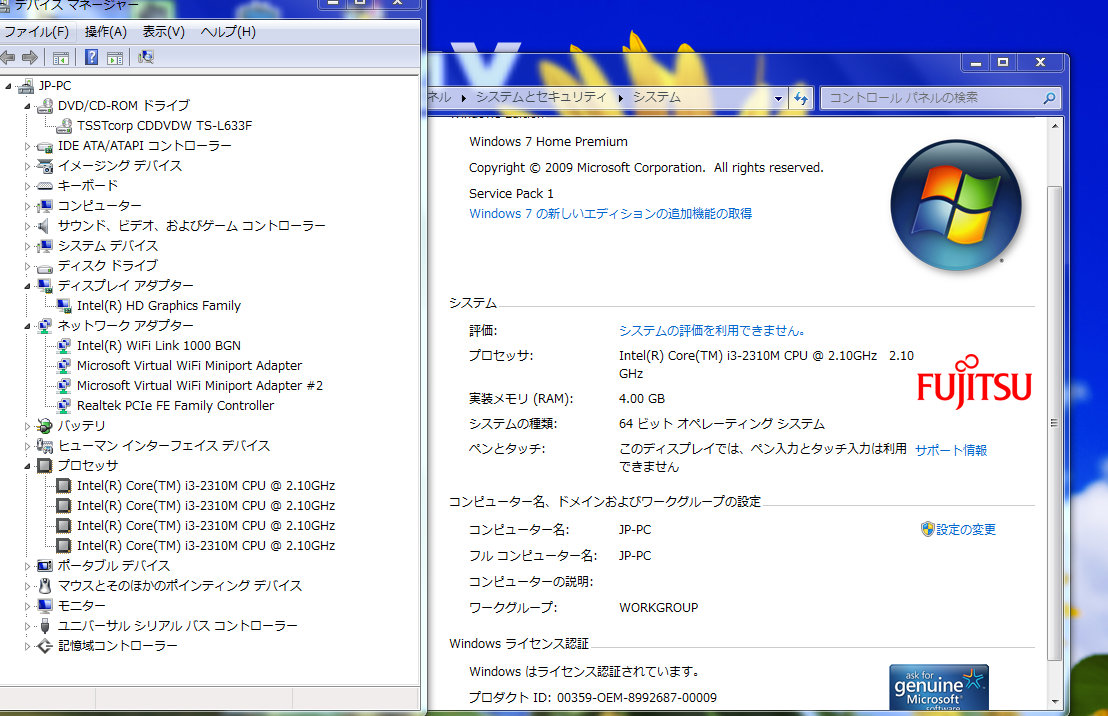Select the IDE ATA/ATAPI コントローラー icon
Viewport: 1108px width, 716px height.
point(45,146)
